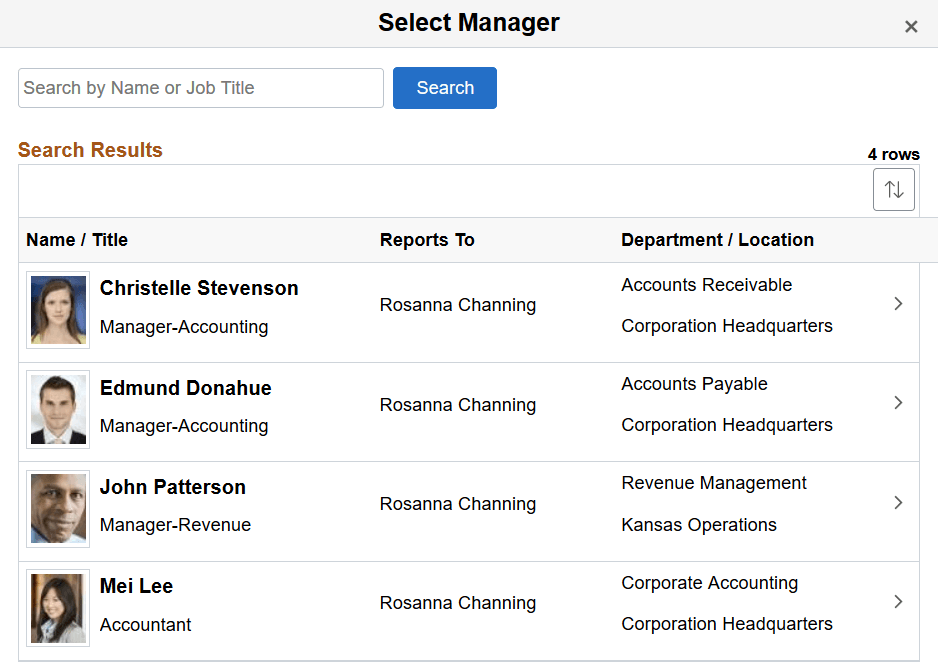This screenshot has height=670, width=938.
Task: Select manager Edmund Donahue's name
Action: coord(185,388)
